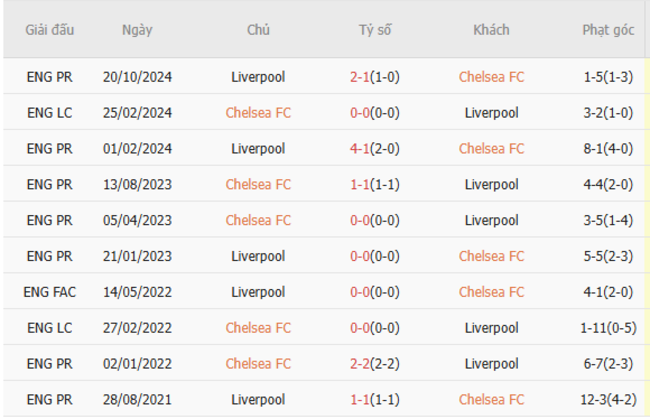This screenshot has width=650, height=419.
Task: Click the 1-11(0-5) corner kick result
Action: [x=608, y=328]
